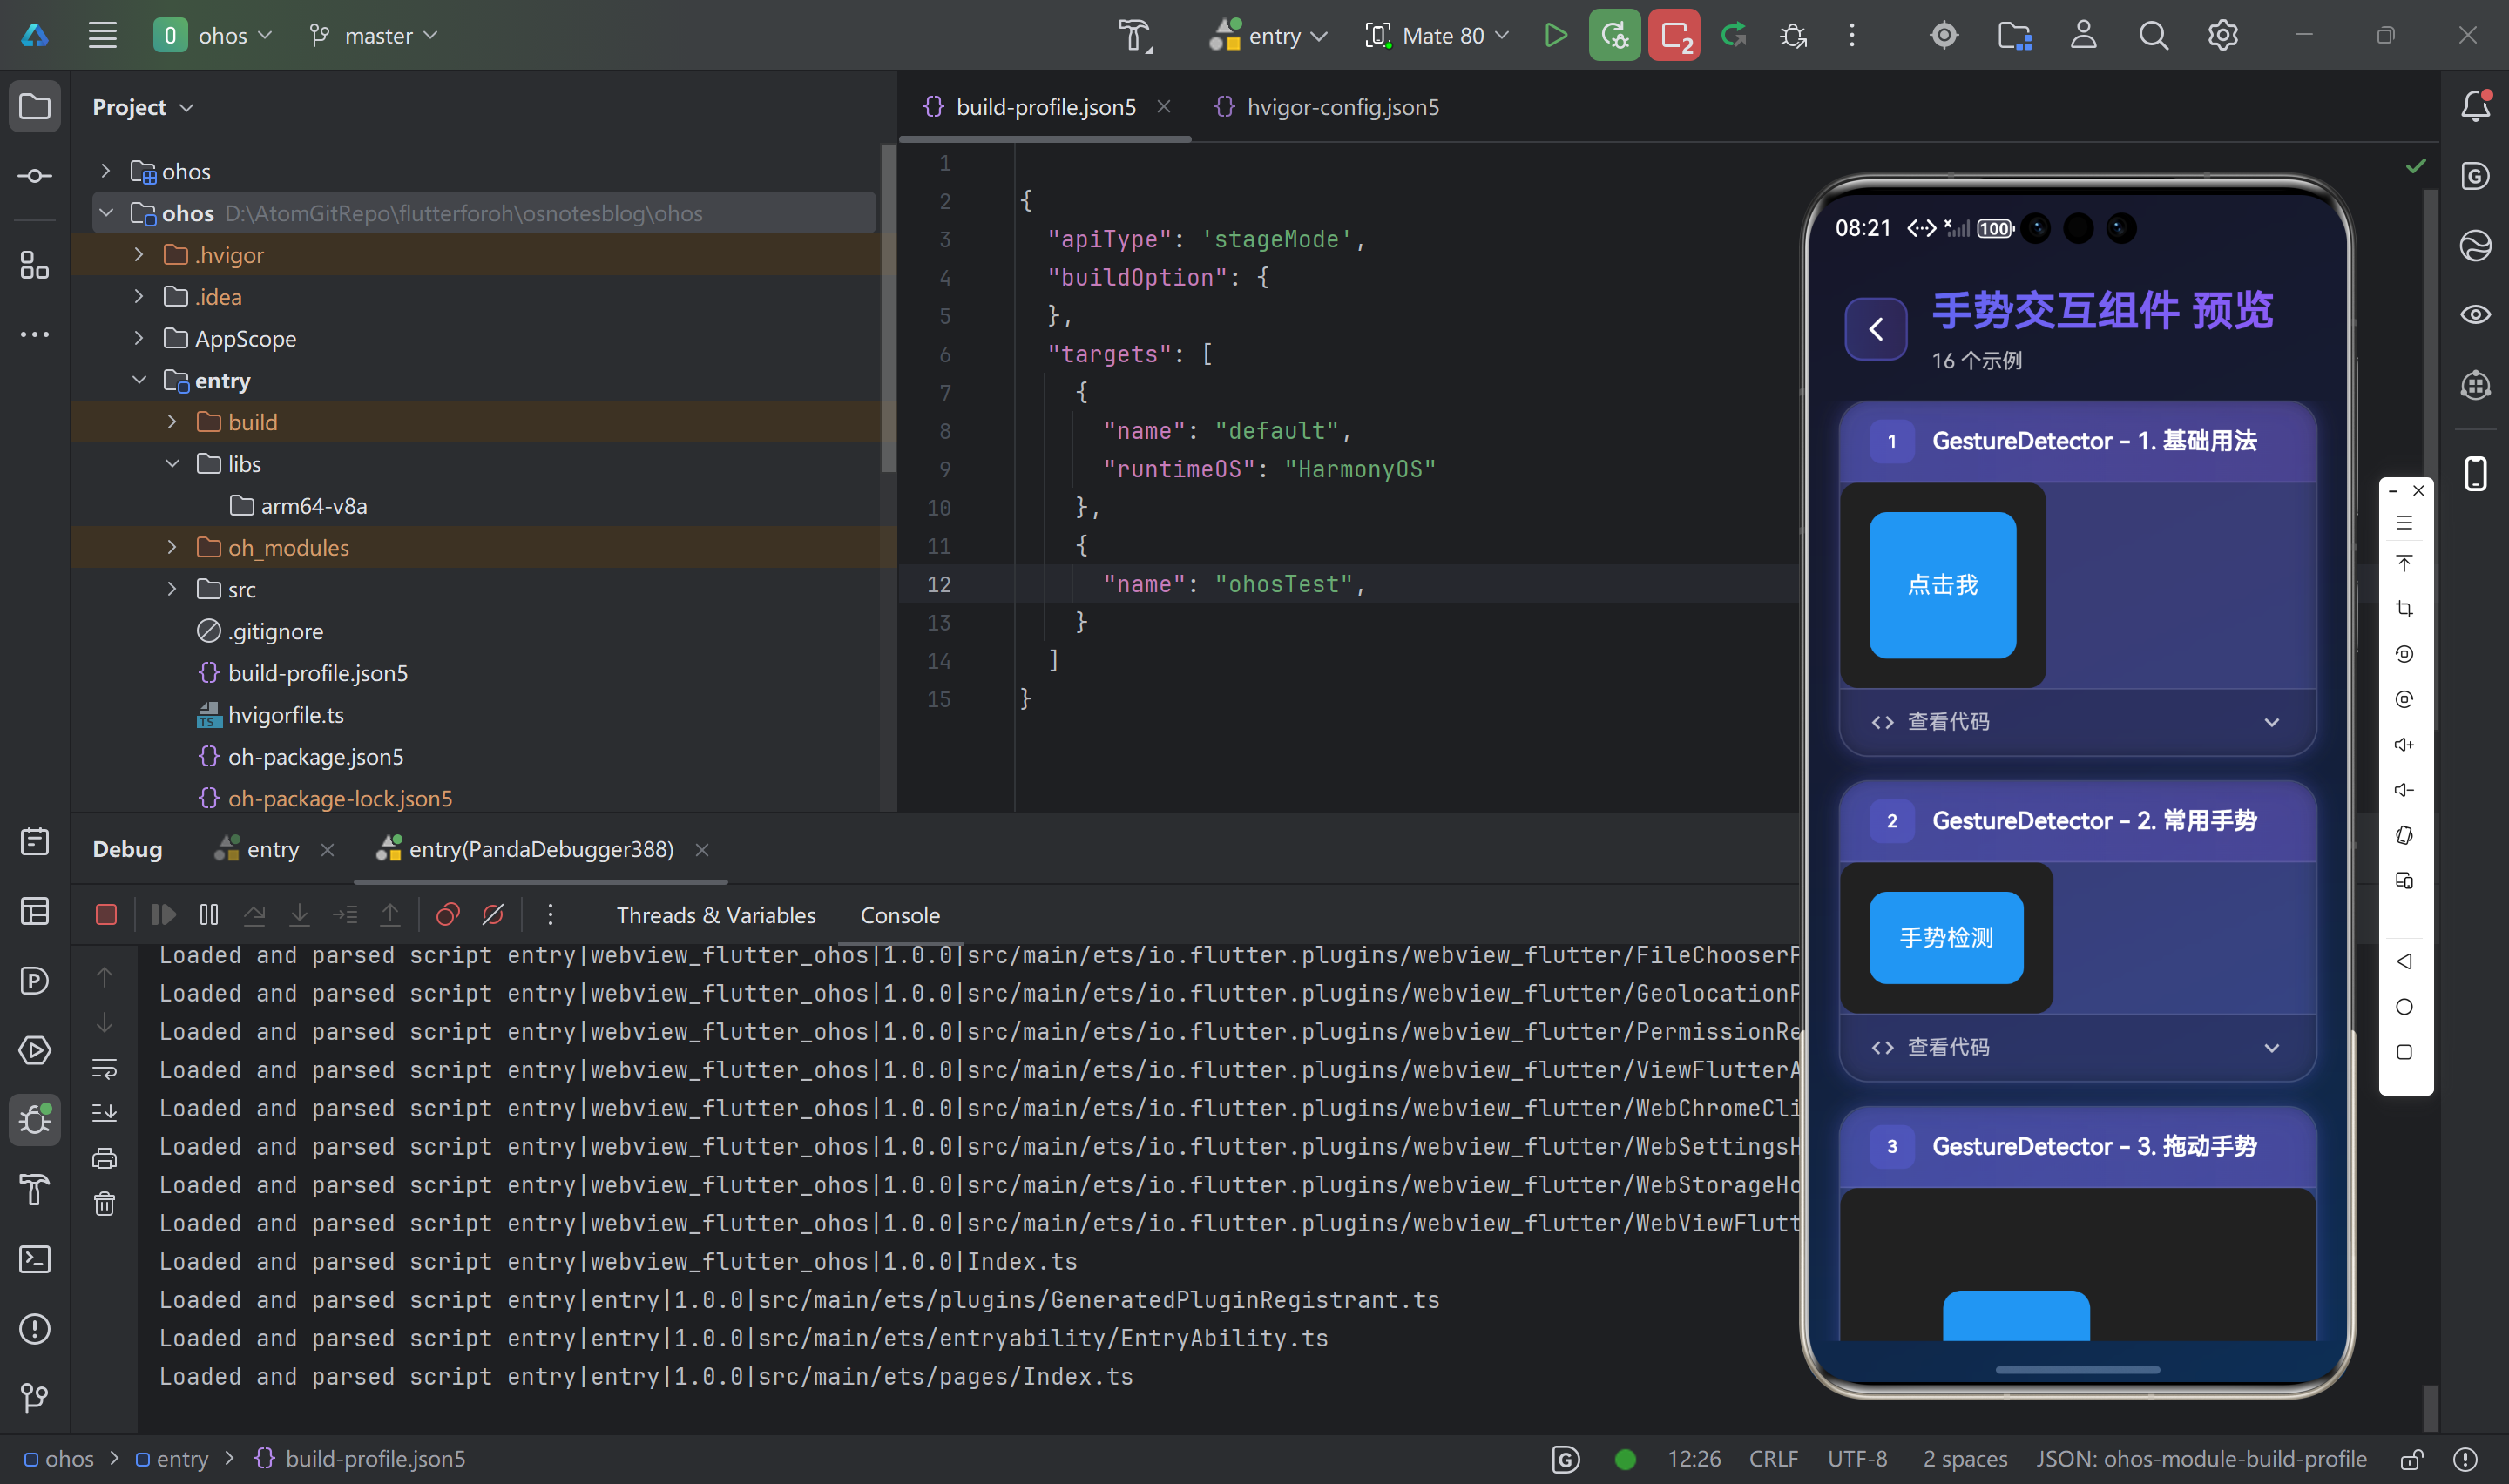Click the View Breakpoints red circles icon
This screenshot has width=2509, height=1484.
click(x=448, y=914)
